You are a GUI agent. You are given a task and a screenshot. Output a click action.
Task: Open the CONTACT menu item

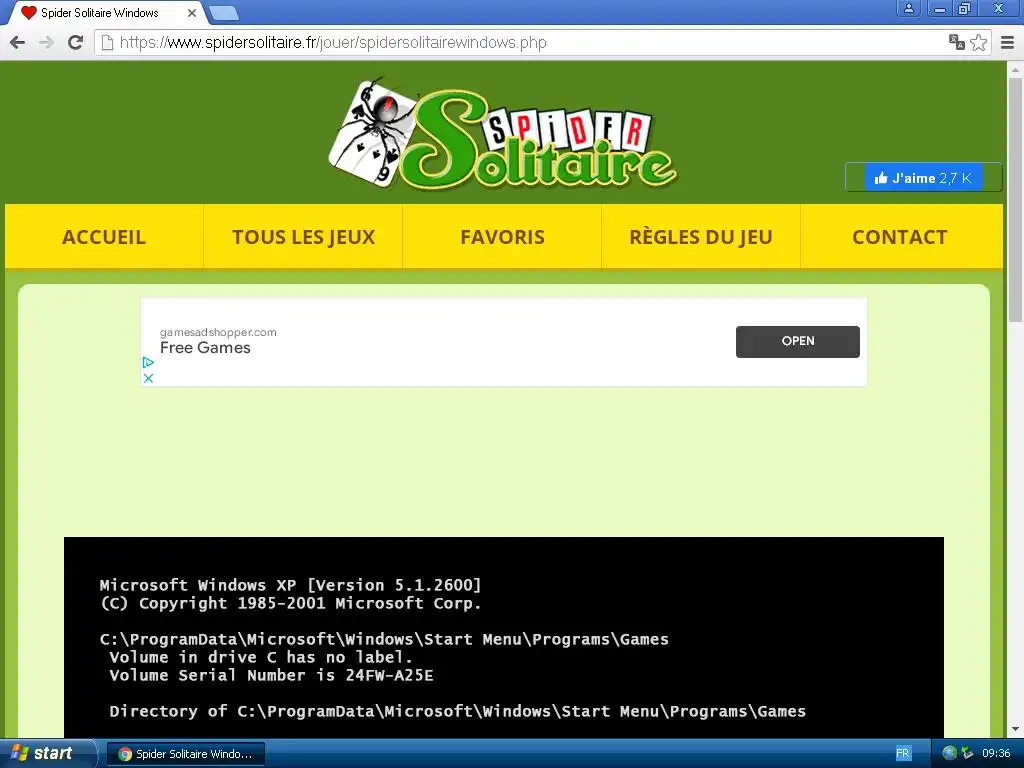(900, 236)
